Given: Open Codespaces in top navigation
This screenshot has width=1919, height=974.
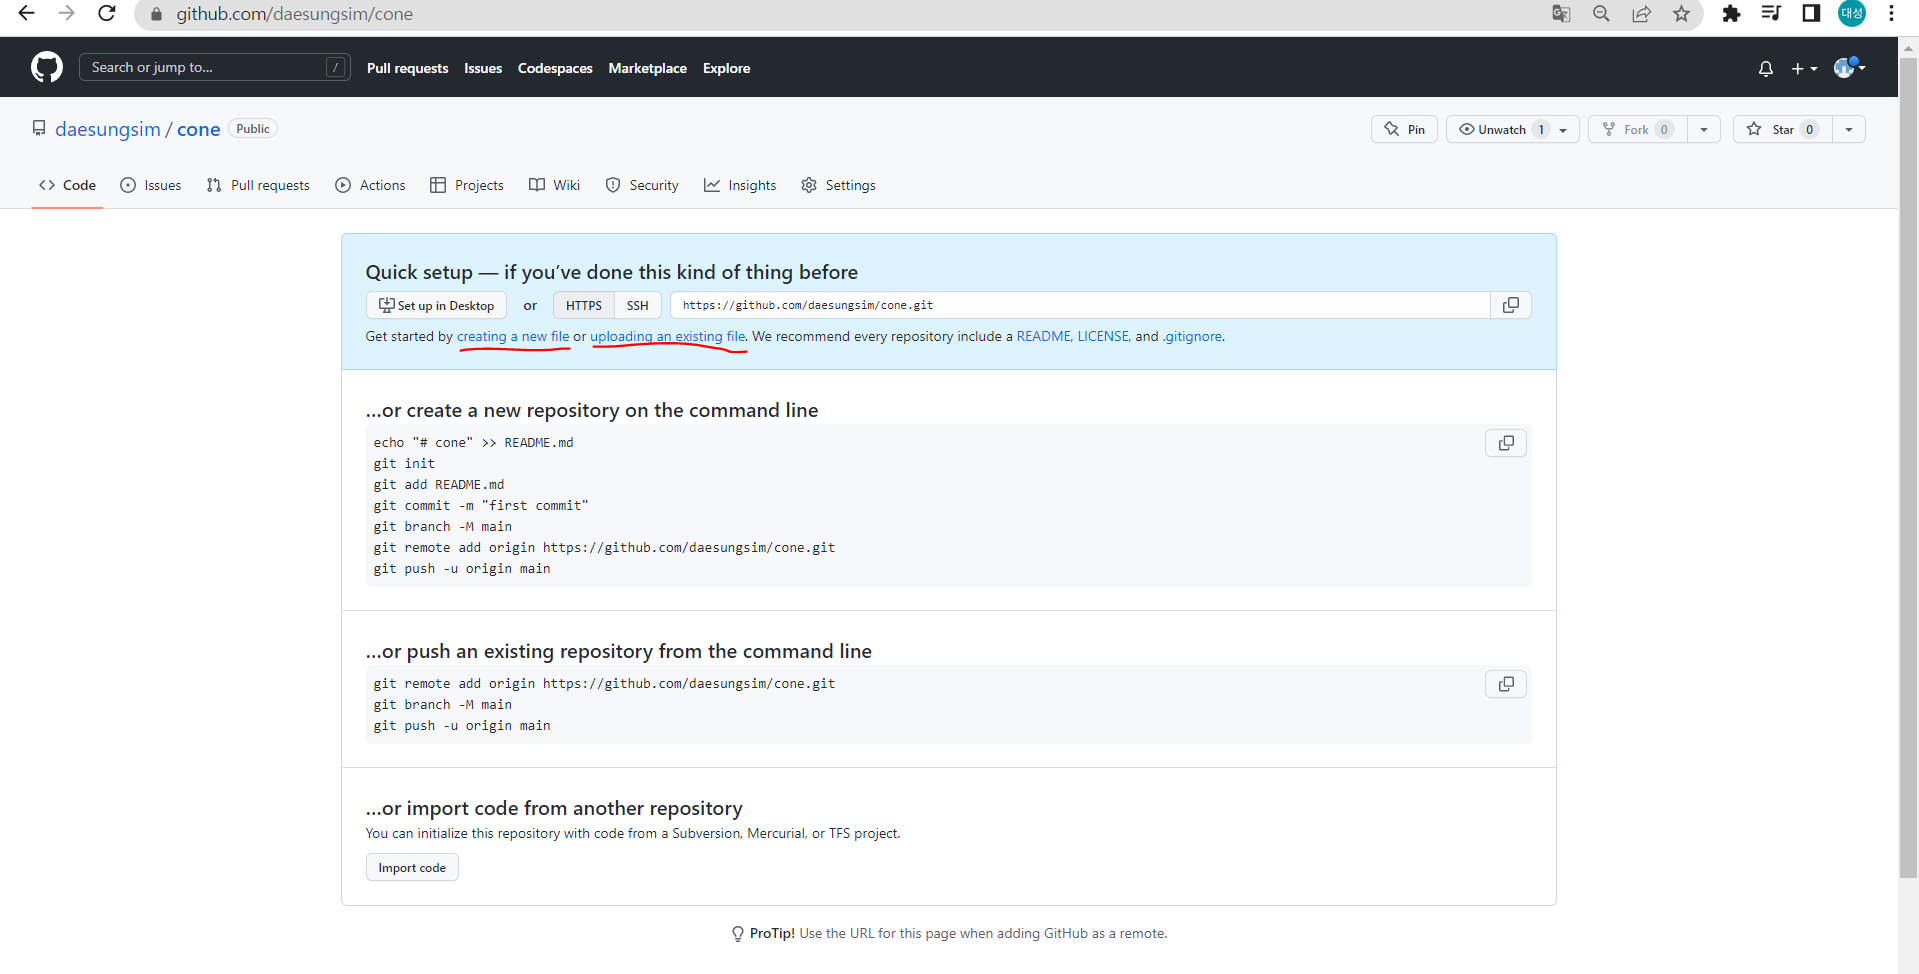Looking at the screenshot, I should click(x=555, y=68).
